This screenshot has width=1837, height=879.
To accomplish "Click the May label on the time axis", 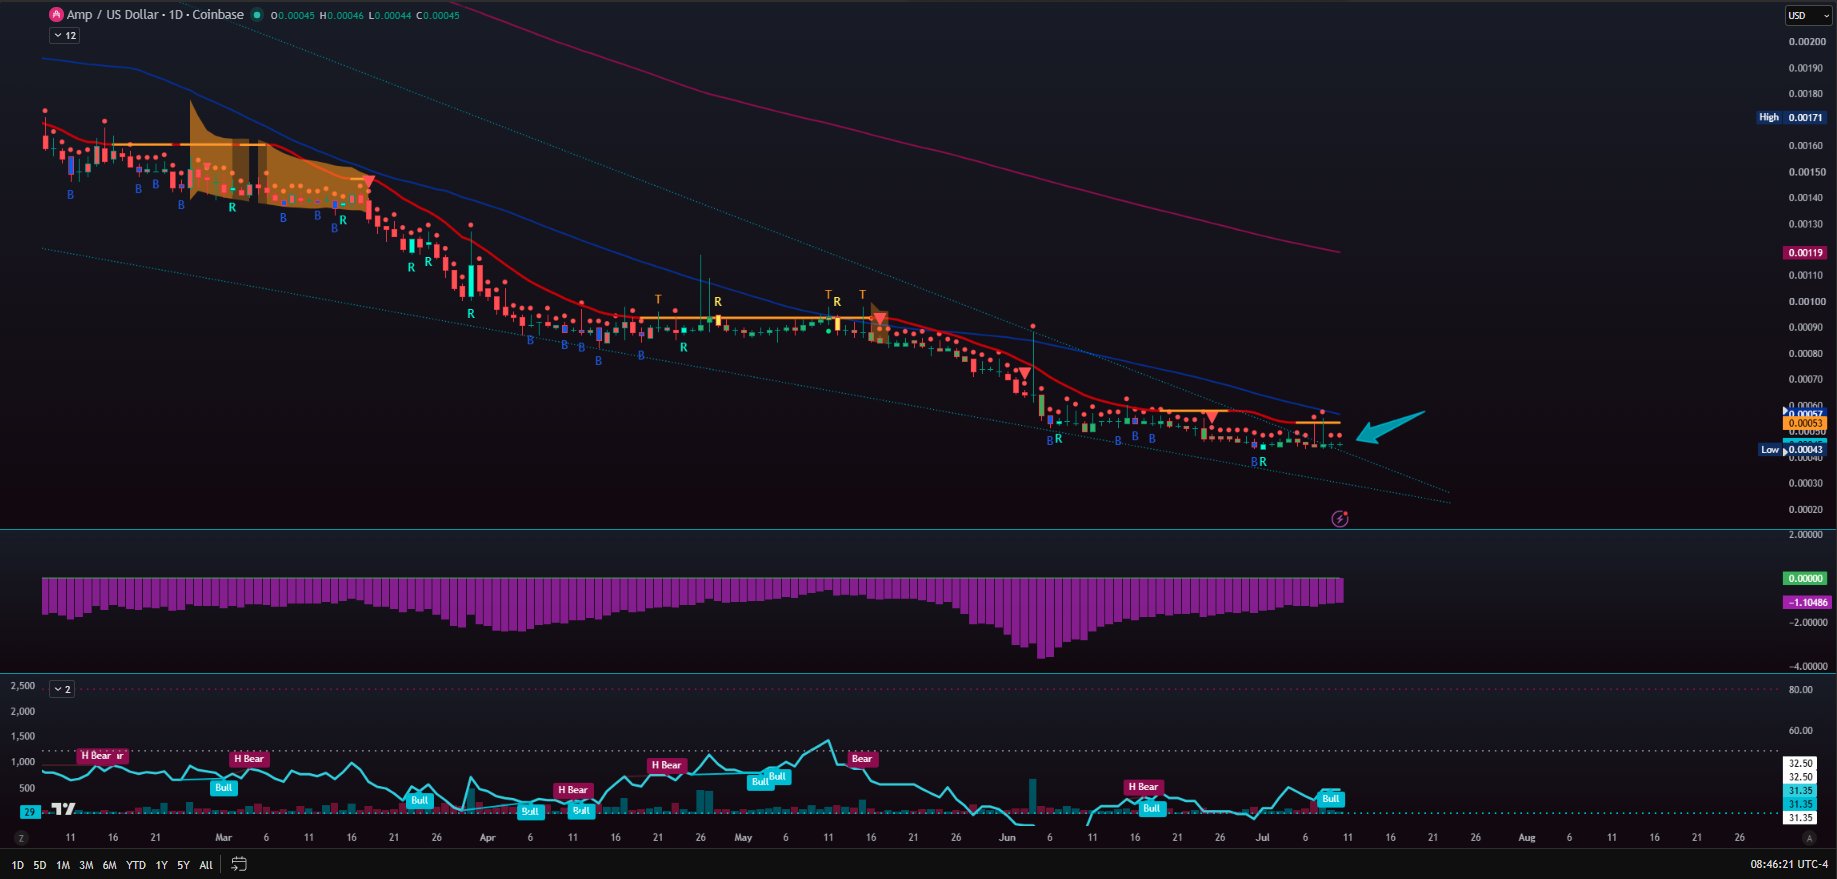I will click(x=743, y=838).
